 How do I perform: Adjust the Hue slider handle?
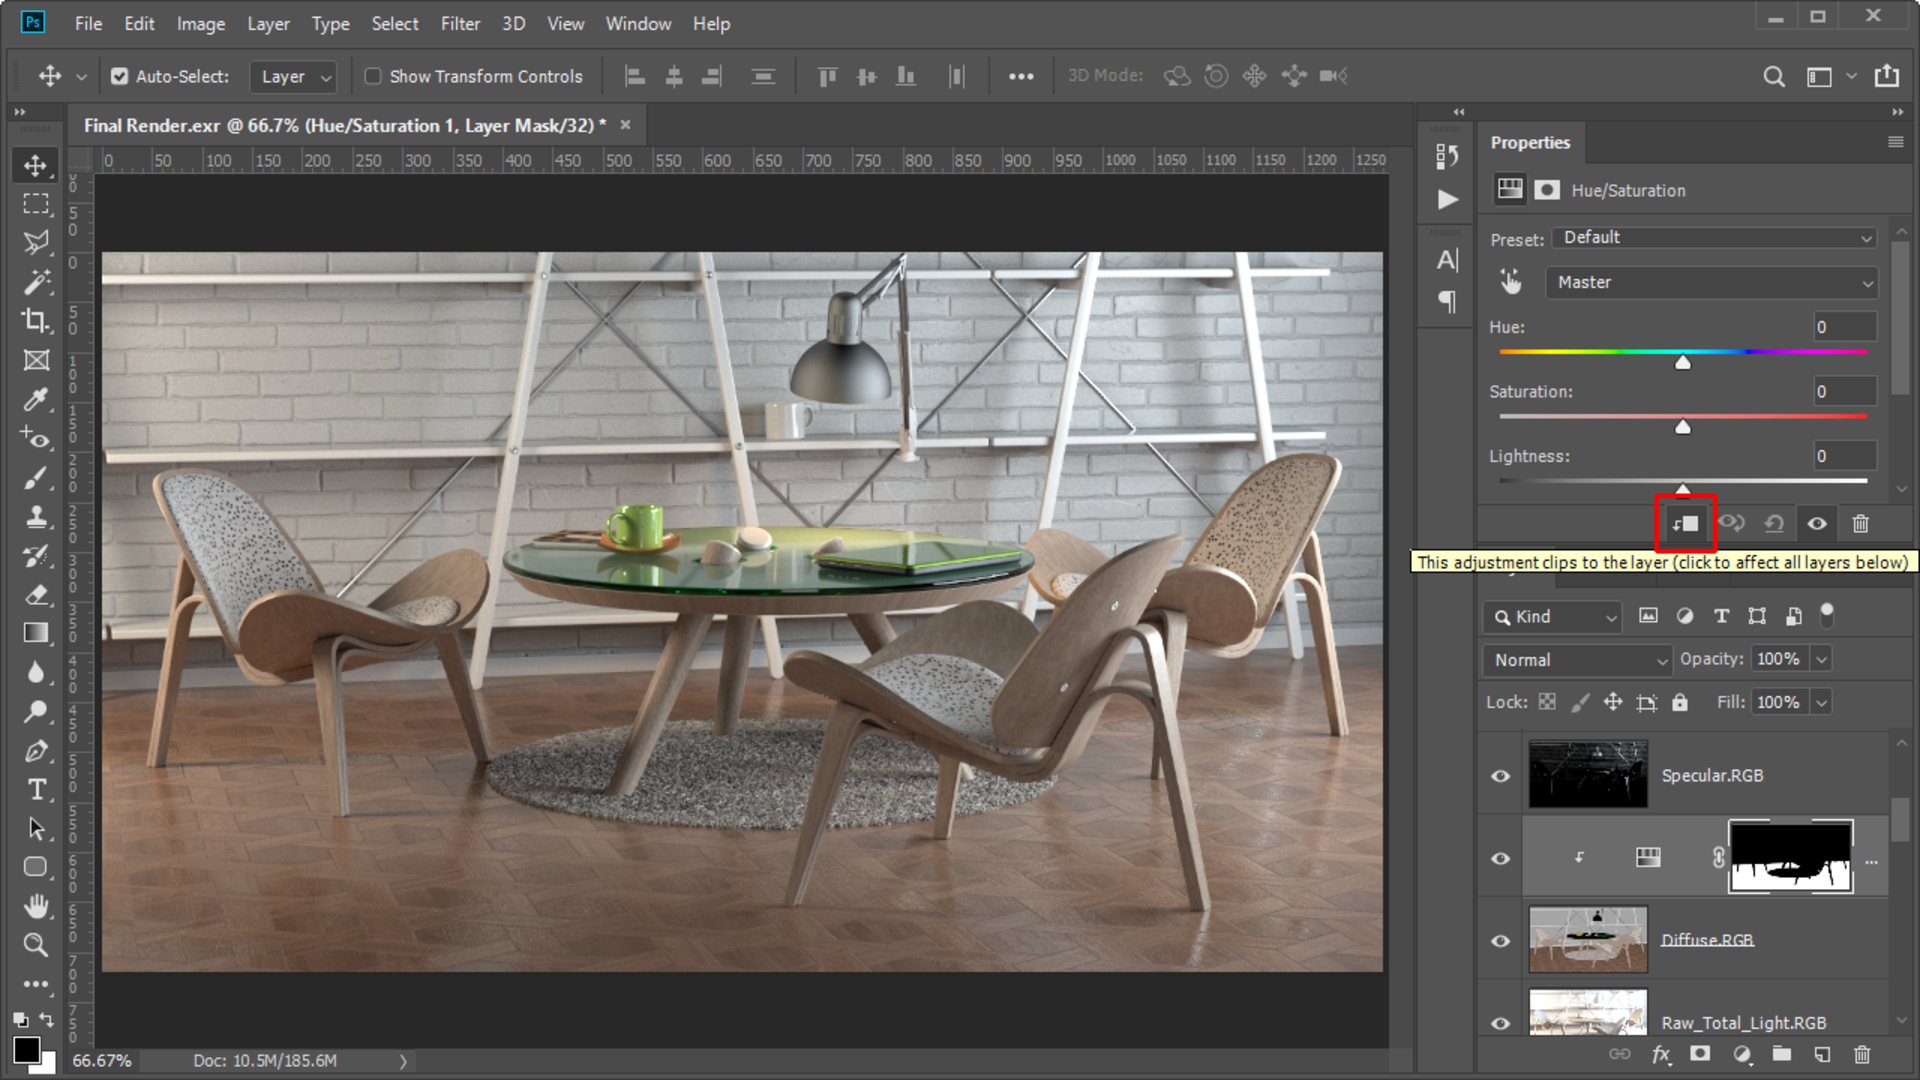[1683, 362]
